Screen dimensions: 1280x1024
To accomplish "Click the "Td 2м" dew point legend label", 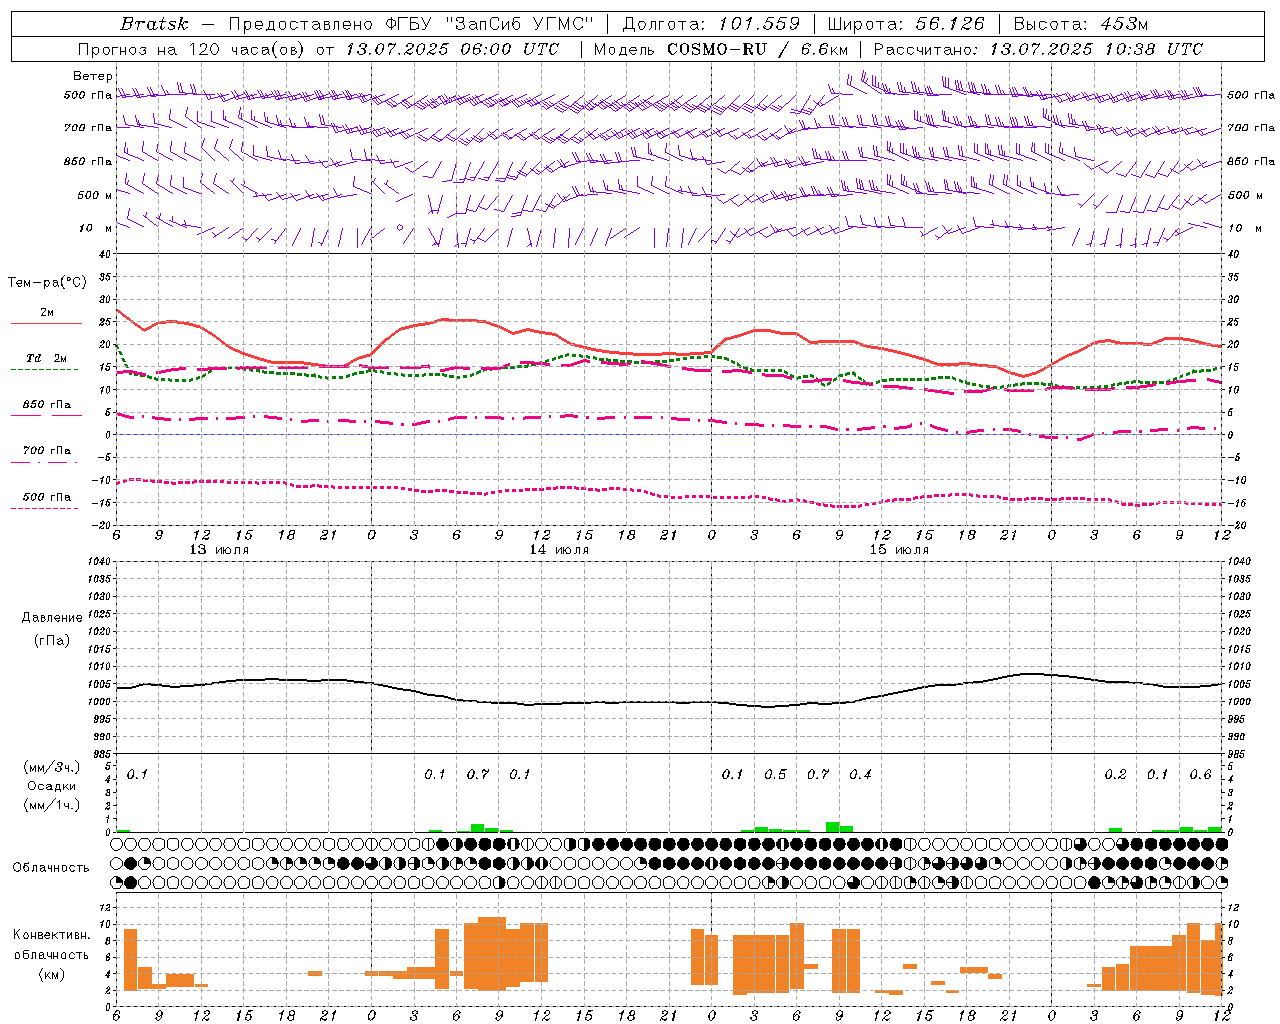I will (x=46, y=358).
